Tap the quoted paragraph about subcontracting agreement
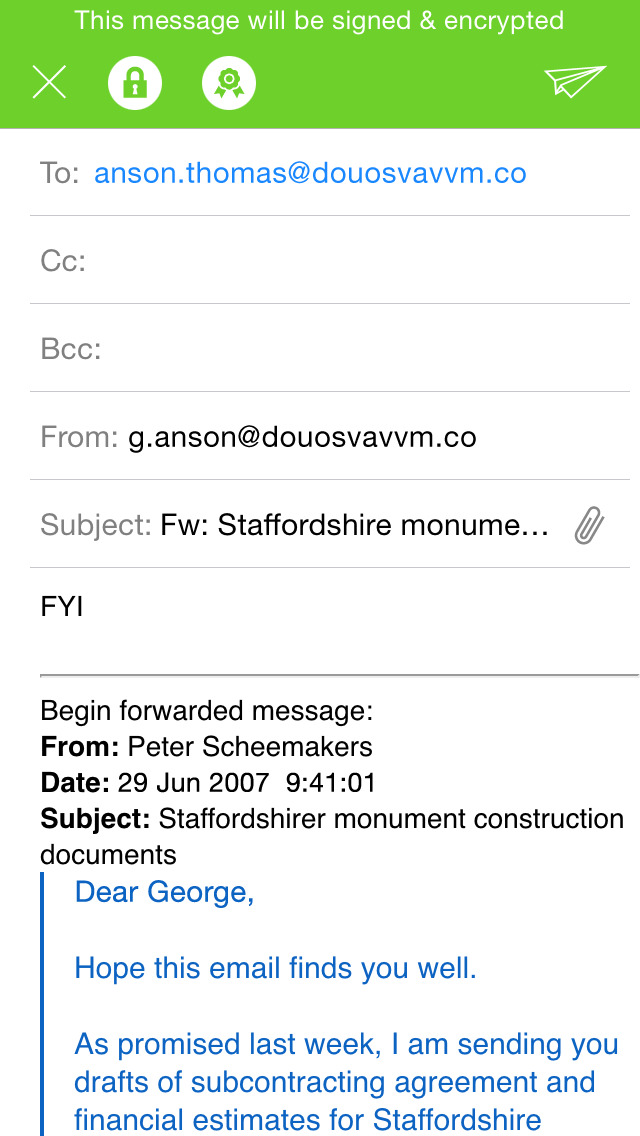The width and height of the screenshot is (640, 1136). 346,1082
